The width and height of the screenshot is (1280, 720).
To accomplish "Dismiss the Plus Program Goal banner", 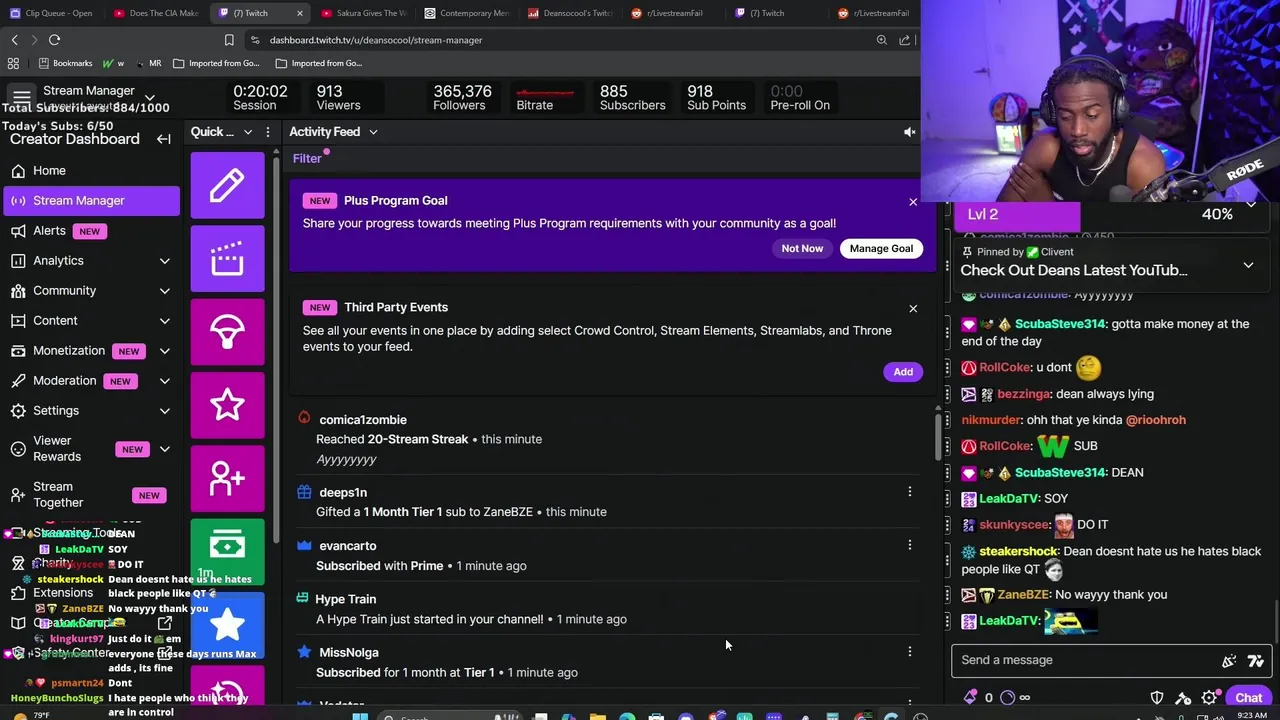I will click(x=913, y=202).
